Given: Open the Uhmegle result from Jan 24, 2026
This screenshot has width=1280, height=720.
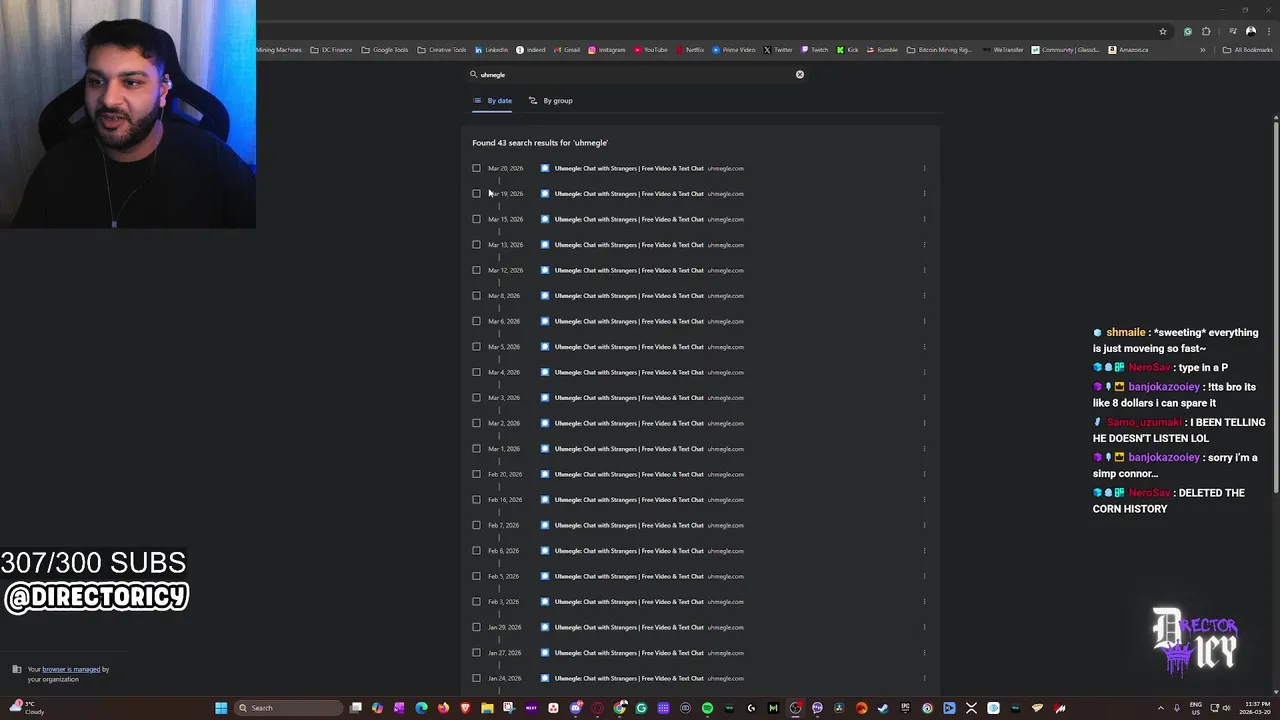Looking at the screenshot, I should [629, 678].
